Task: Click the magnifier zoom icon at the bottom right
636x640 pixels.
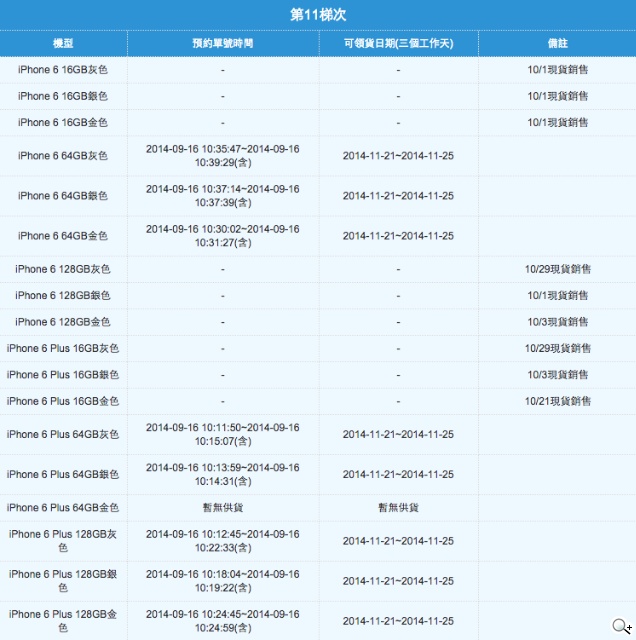Action: [x=622, y=626]
